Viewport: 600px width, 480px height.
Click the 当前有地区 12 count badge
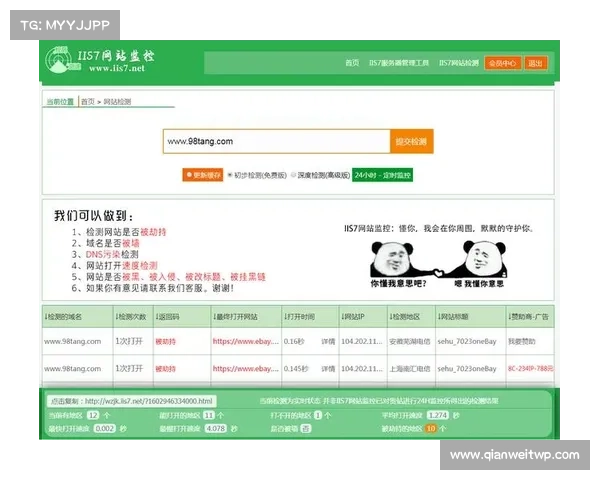(x=93, y=415)
